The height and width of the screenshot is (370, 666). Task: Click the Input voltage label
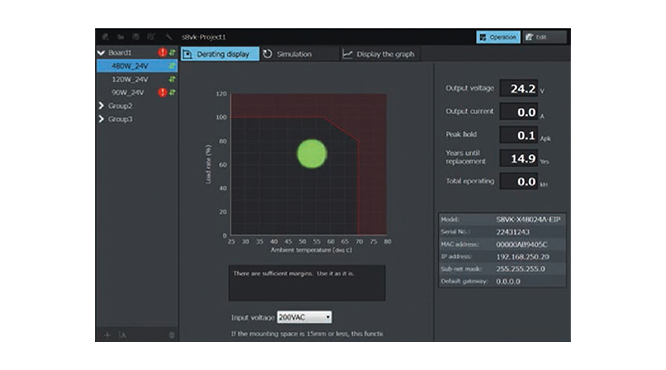[253, 317]
